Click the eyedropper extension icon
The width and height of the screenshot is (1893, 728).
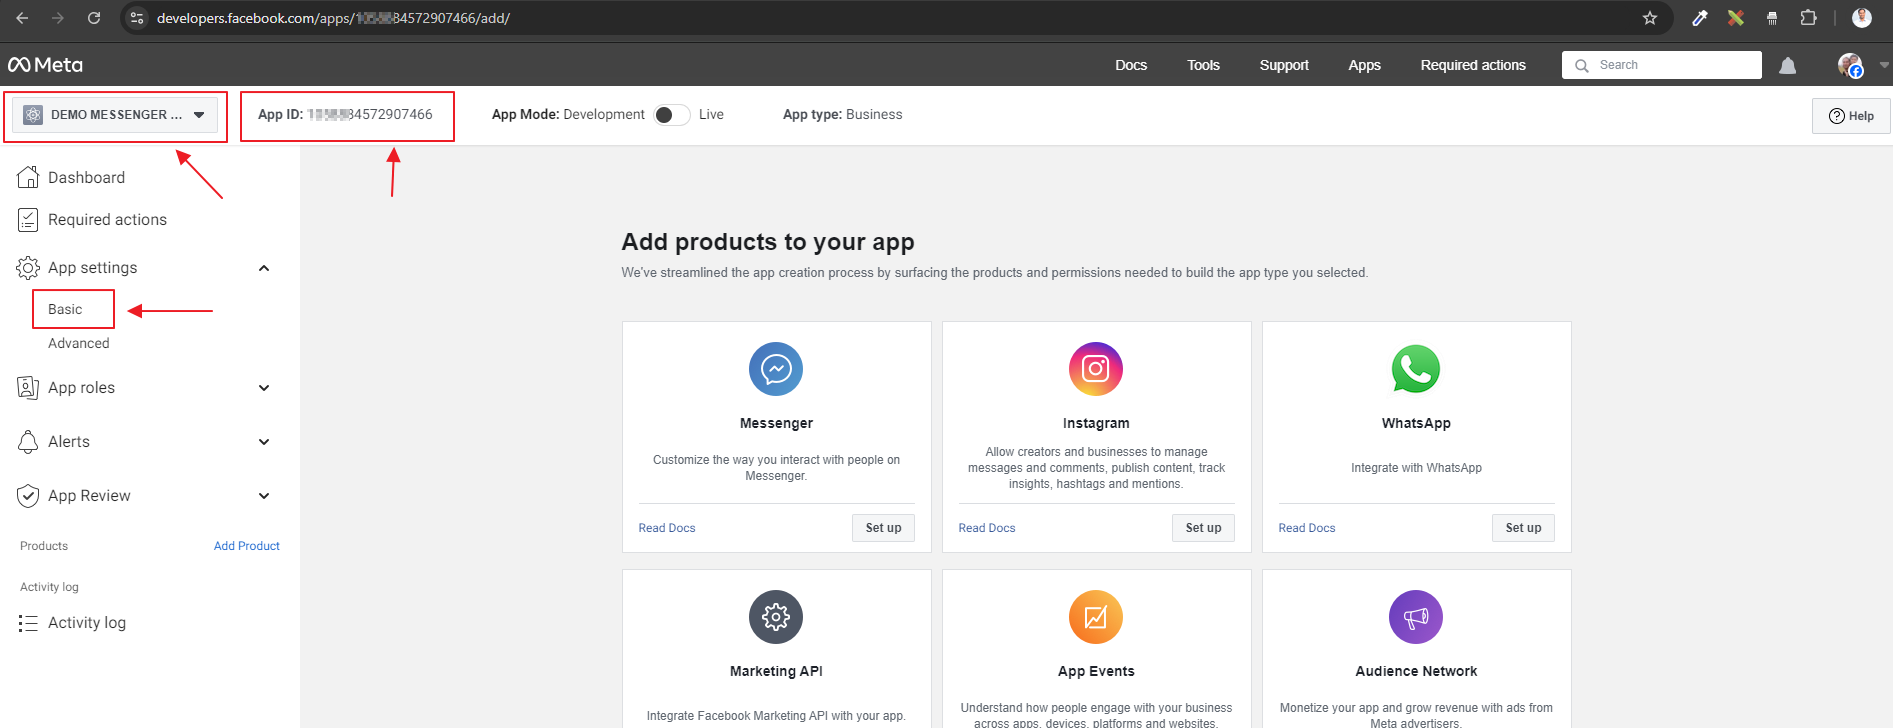click(1699, 18)
